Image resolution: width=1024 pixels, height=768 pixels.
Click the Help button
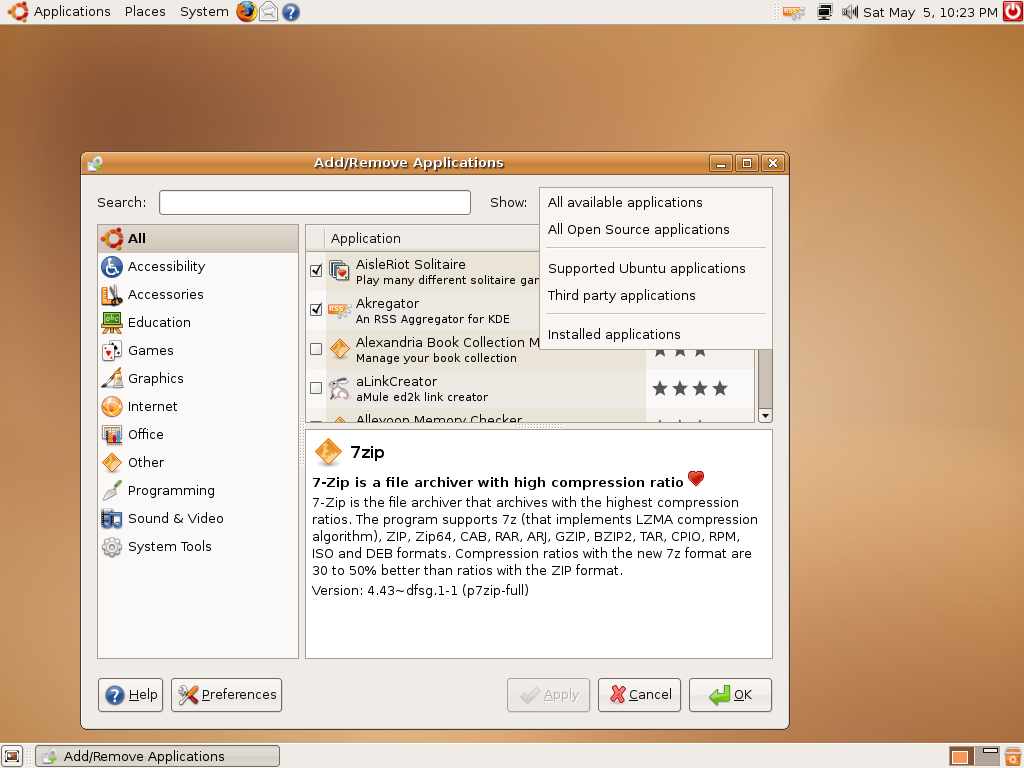[131, 695]
